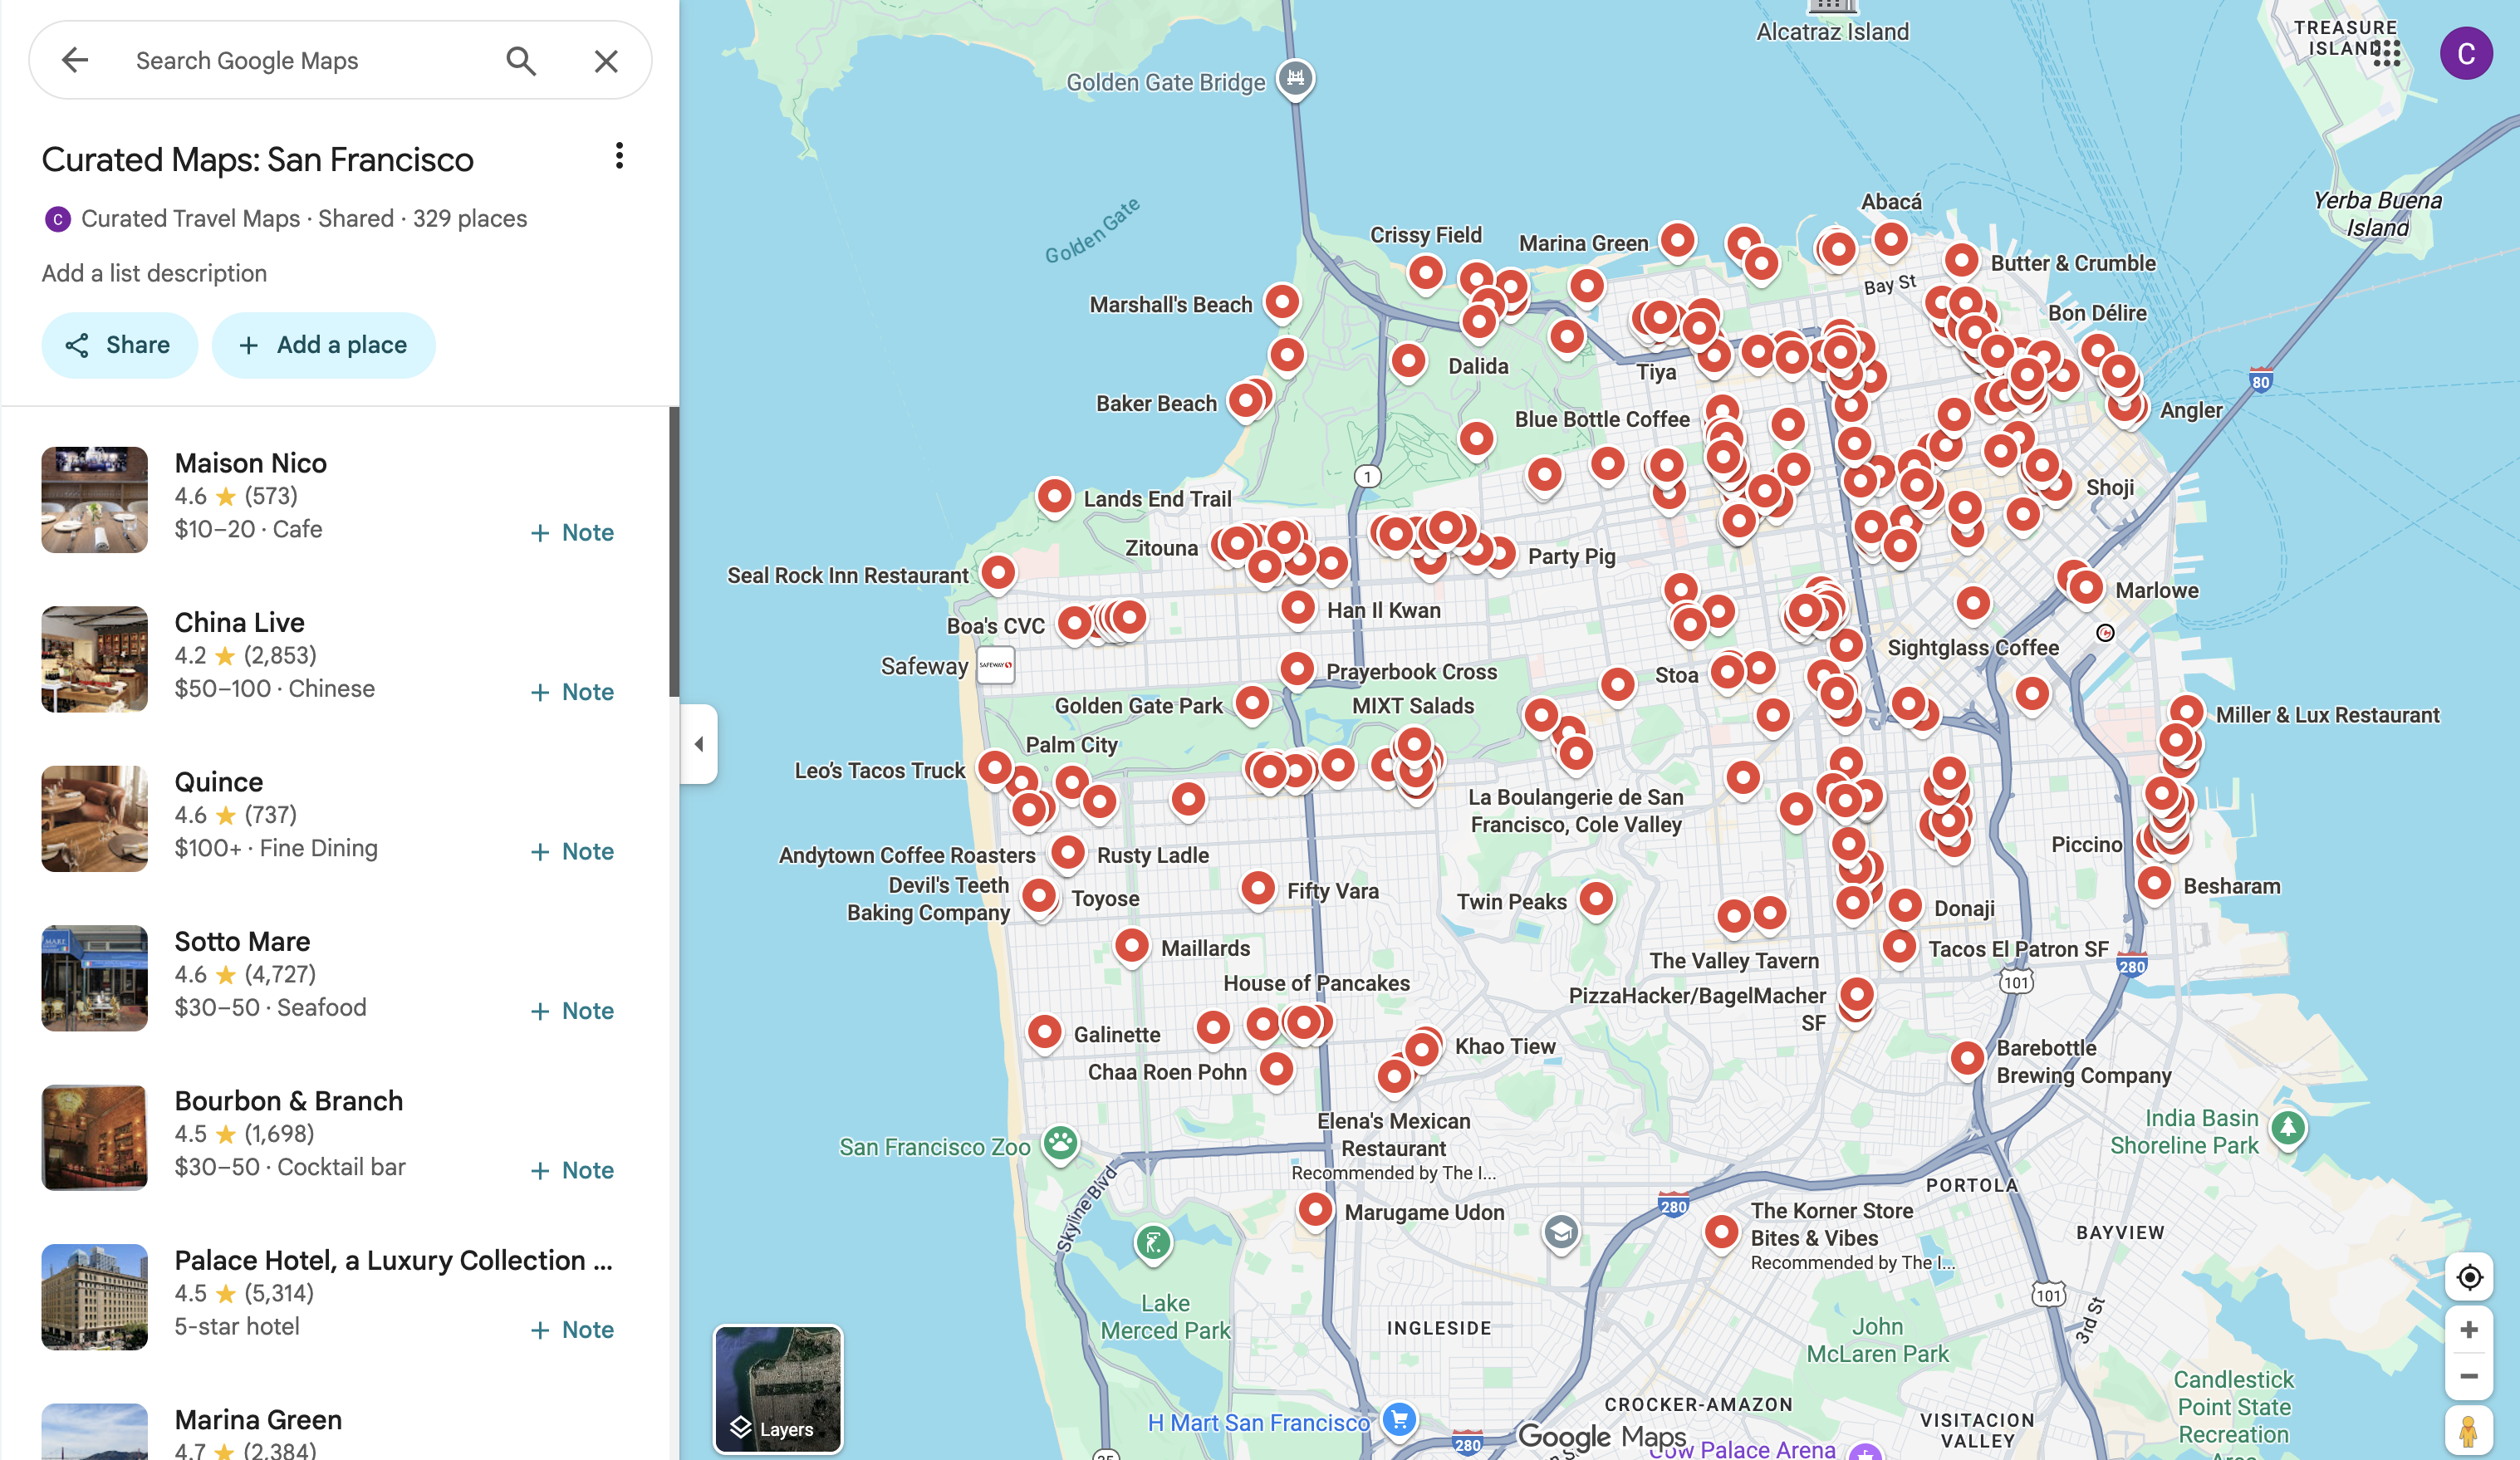2520x1460 pixels.
Task: Click the Street View pegman icon
Action: click(x=2469, y=1431)
